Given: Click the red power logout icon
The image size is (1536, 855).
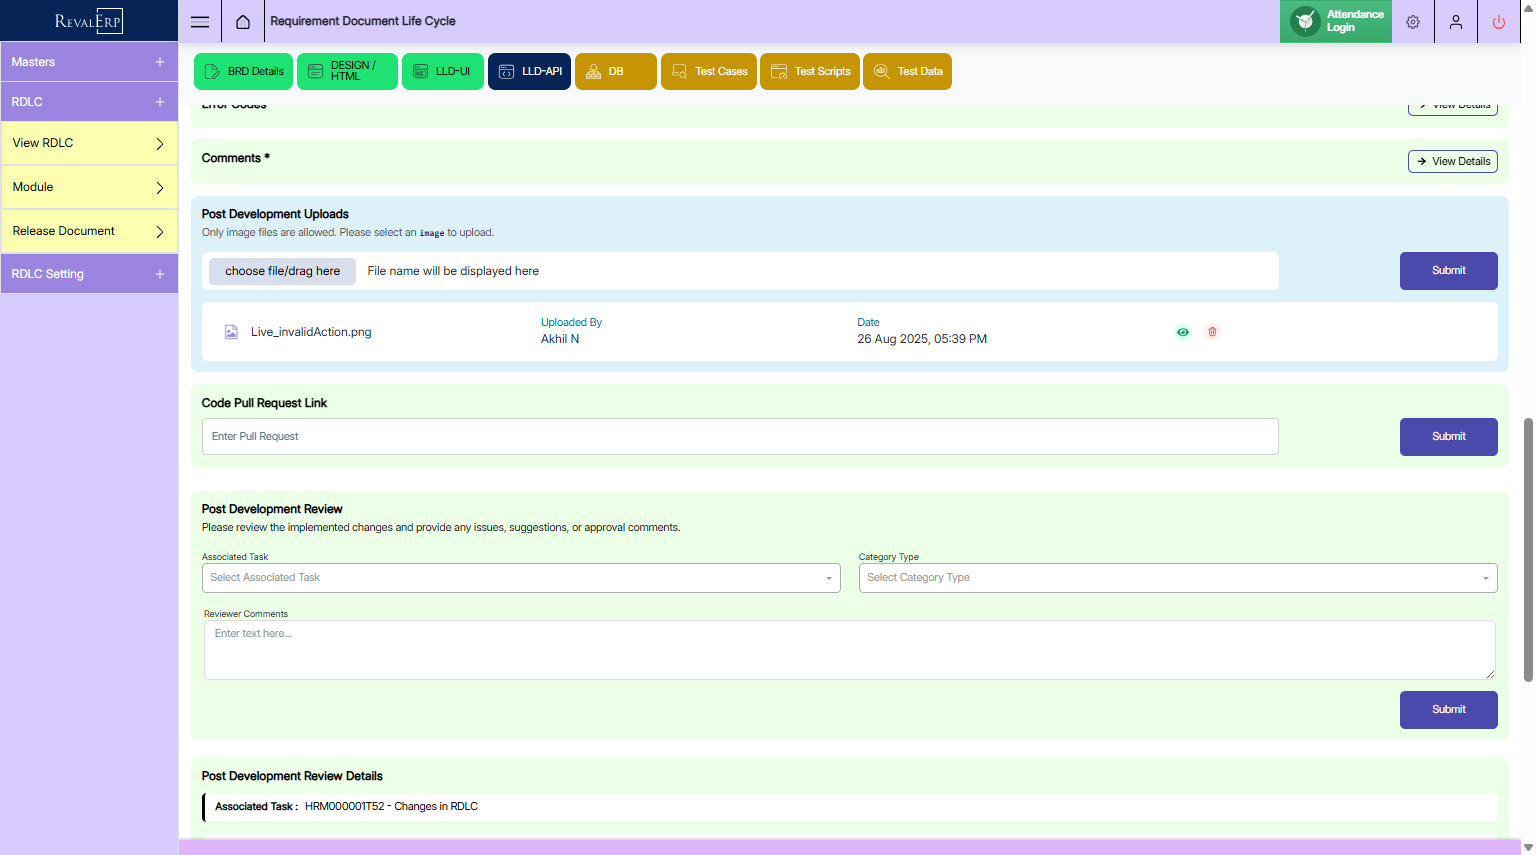Looking at the screenshot, I should [x=1498, y=22].
